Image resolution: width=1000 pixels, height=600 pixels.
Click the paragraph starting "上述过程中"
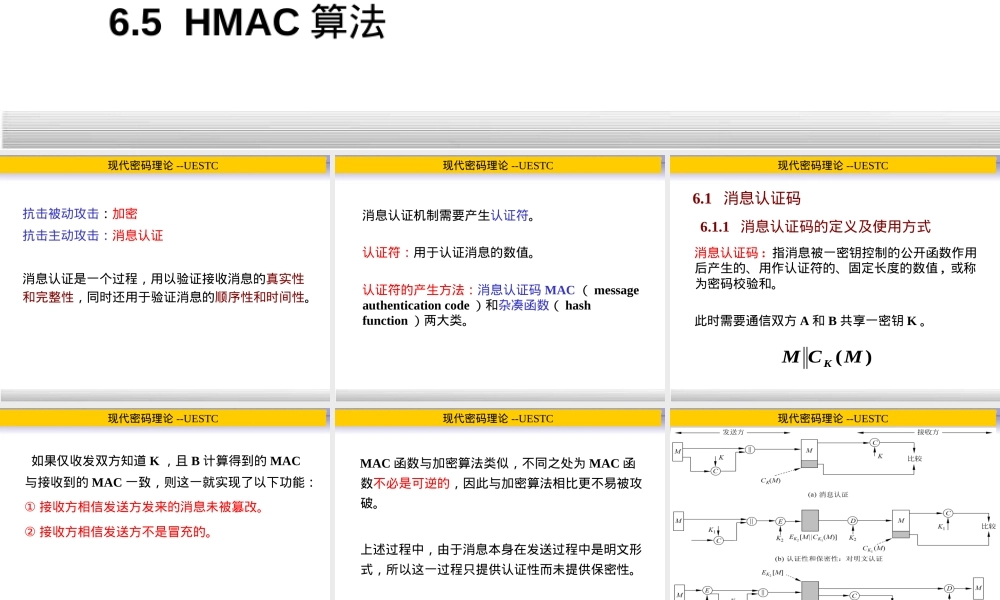pyautogui.click(x=501, y=559)
